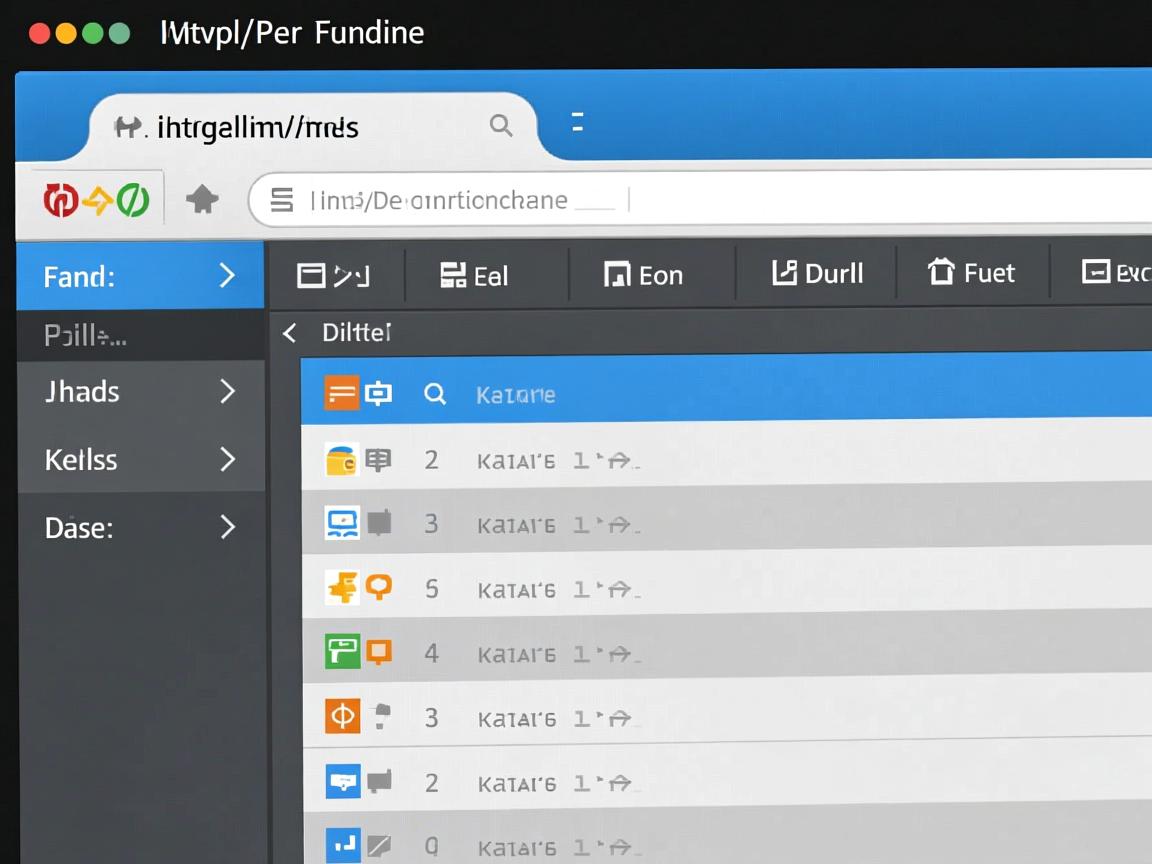Click the blue monitor icon in row 3
Screen dimensions: 1152x864
(342, 523)
